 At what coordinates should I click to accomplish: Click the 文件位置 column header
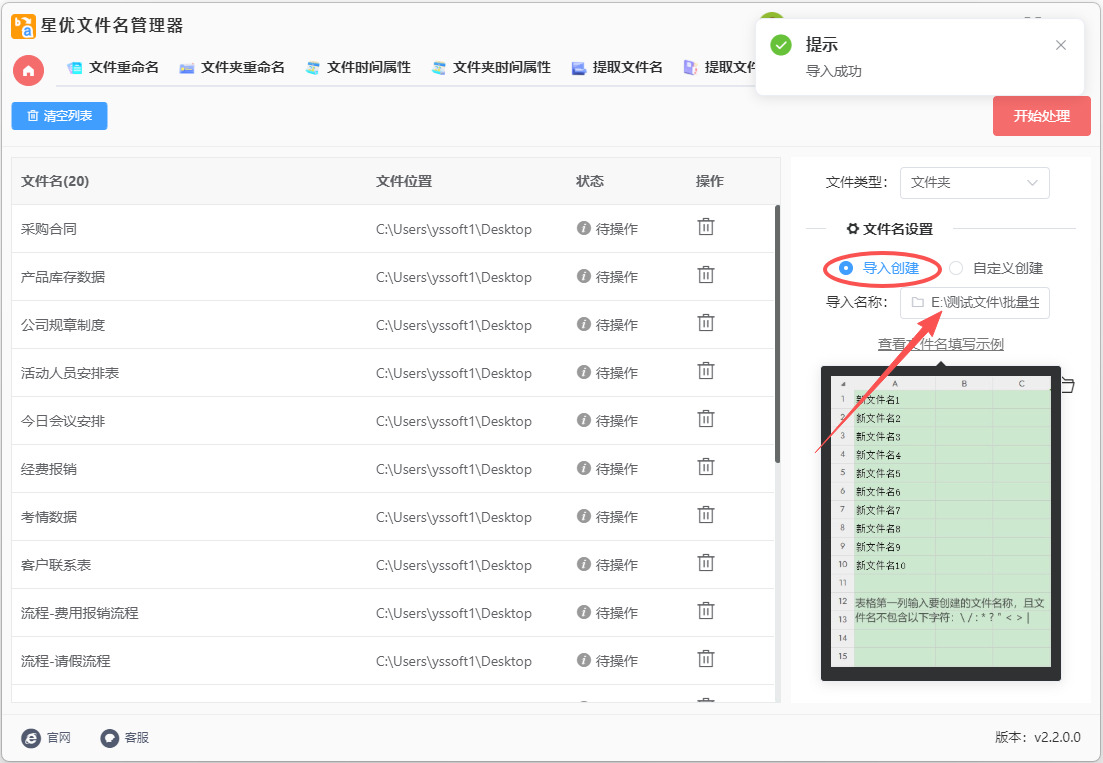[404, 181]
